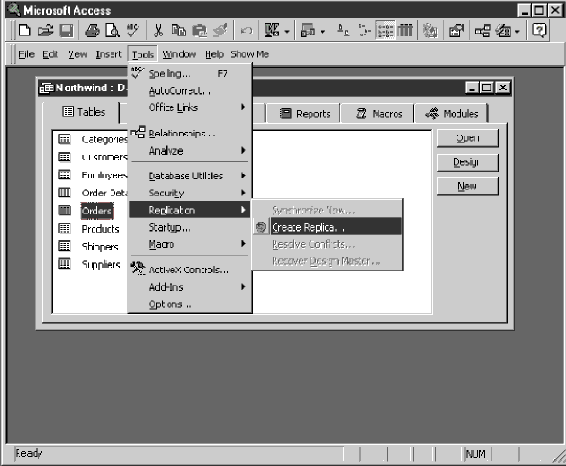This screenshot has width=566, height=466.
Task: Switch to the Reports tab
Action: (305, 114)
